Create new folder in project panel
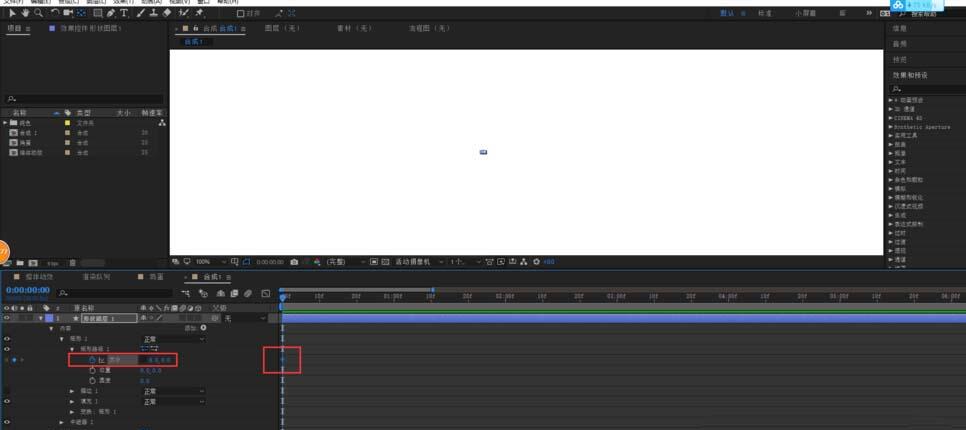Viewport: 966px width, 430px height. click(x=20, y=263)
